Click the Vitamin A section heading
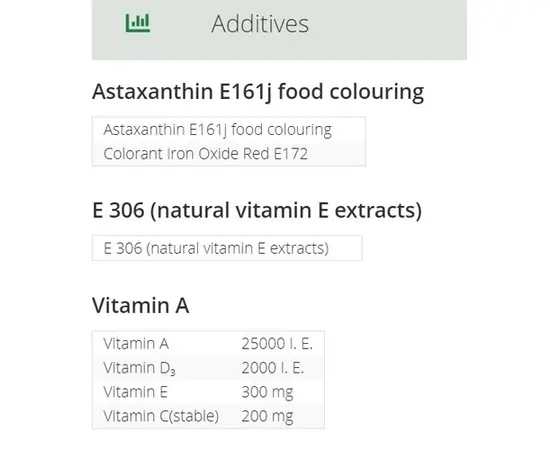Viewport: 550px width, 450px height. tap(141, 305)
